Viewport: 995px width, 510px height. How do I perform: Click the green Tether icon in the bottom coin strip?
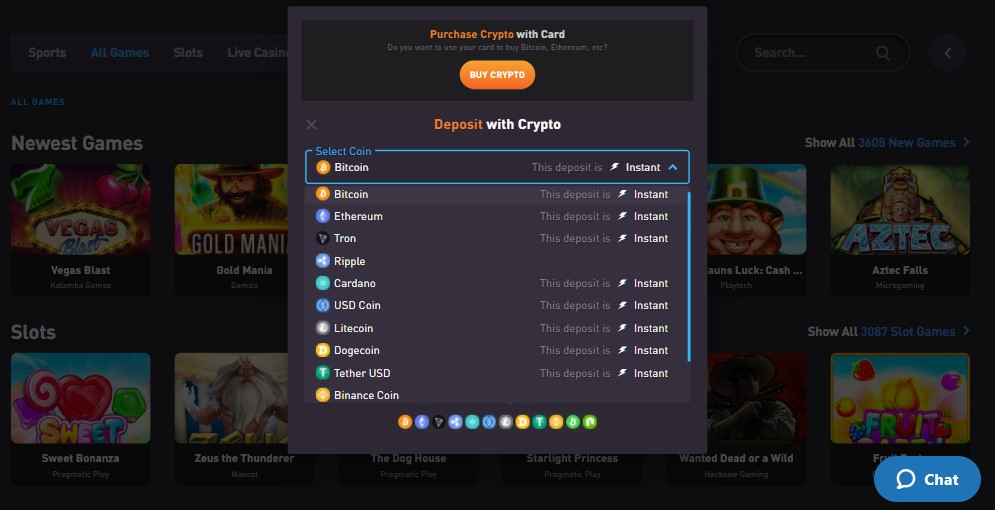pyautogui.click(x=539, y=422)
